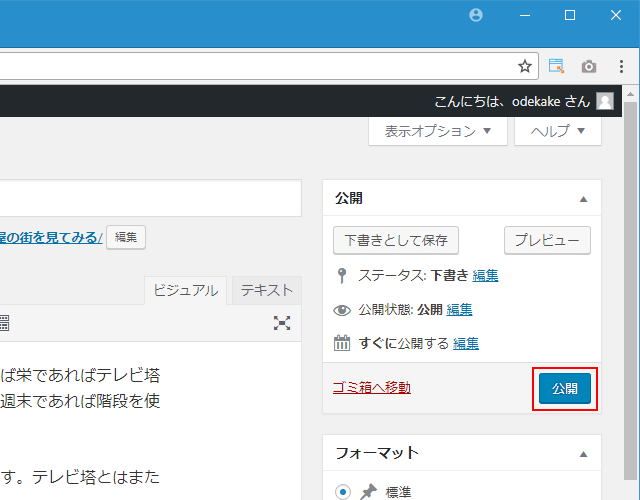This screenshot has height=500, width=640.
Task: Click the editor text す。テレビ塔とはまた
Action: tap(80, 477)
